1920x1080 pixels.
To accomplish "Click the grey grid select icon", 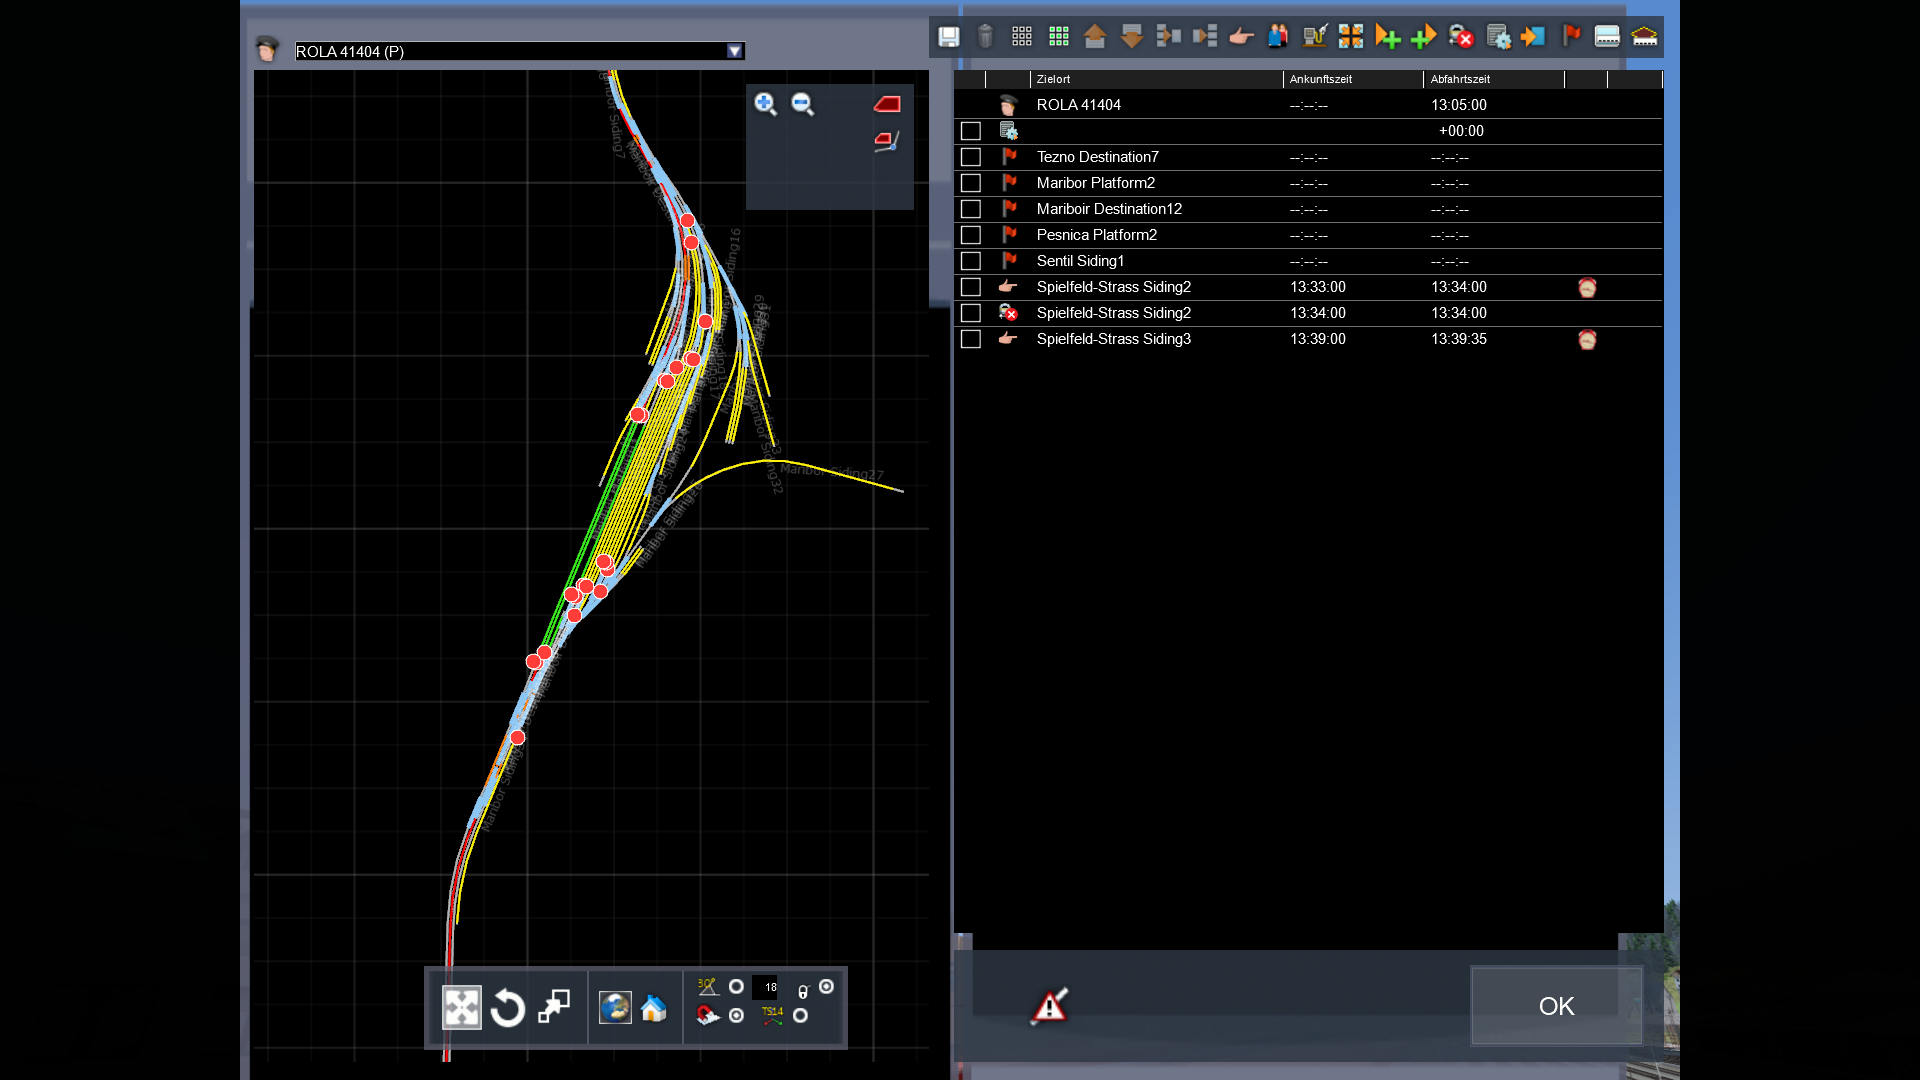I will pyautogui.click(x=1022, y=37).
